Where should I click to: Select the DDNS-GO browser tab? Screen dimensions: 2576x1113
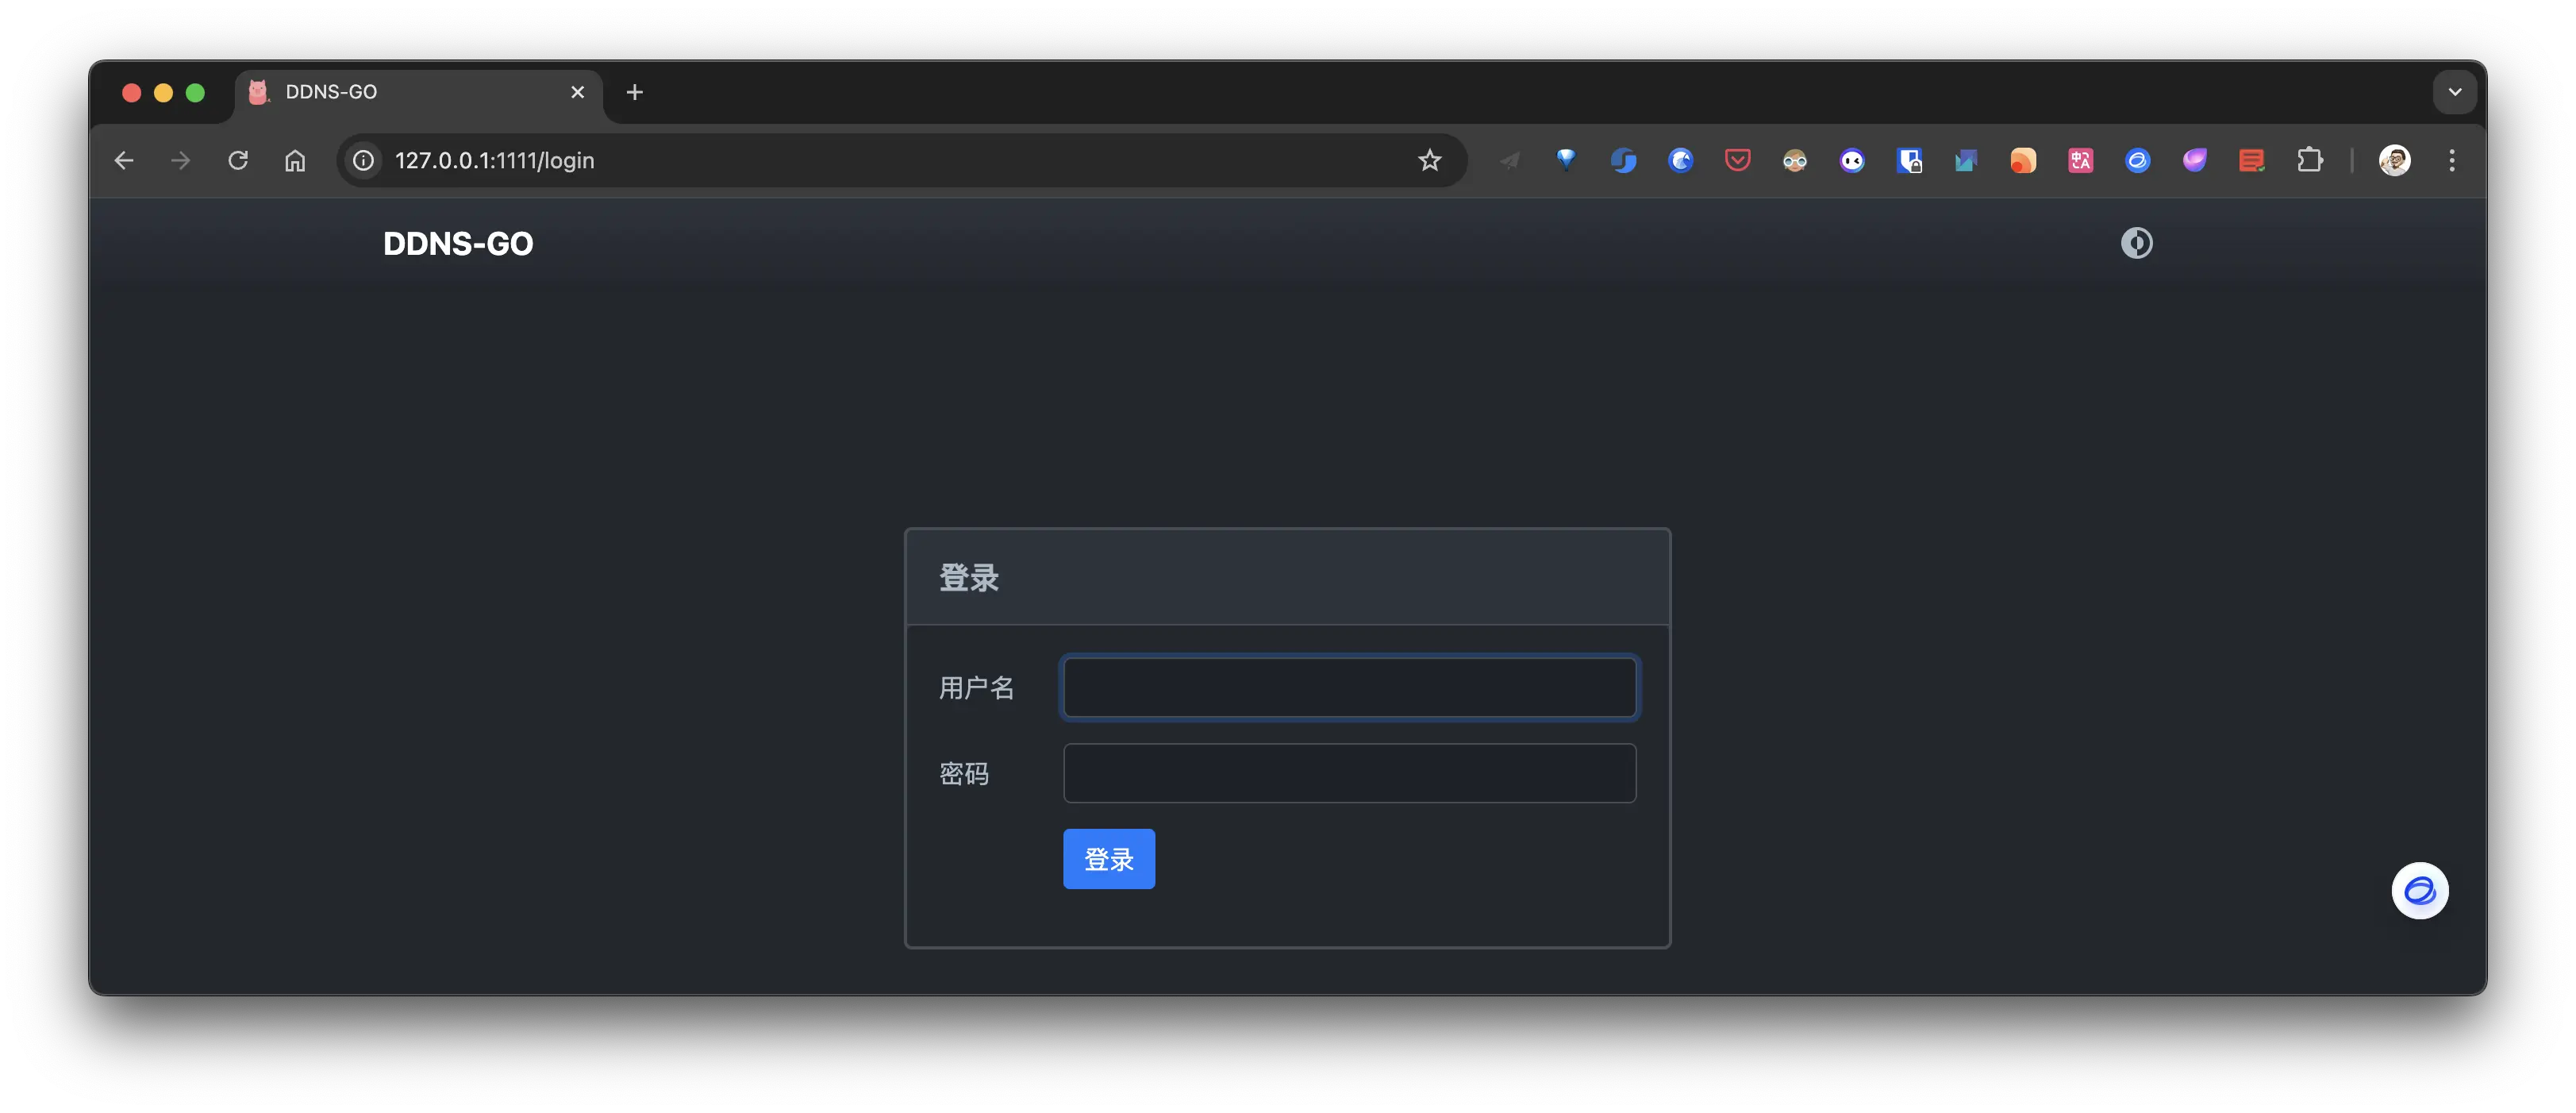(x=400, y=92)
